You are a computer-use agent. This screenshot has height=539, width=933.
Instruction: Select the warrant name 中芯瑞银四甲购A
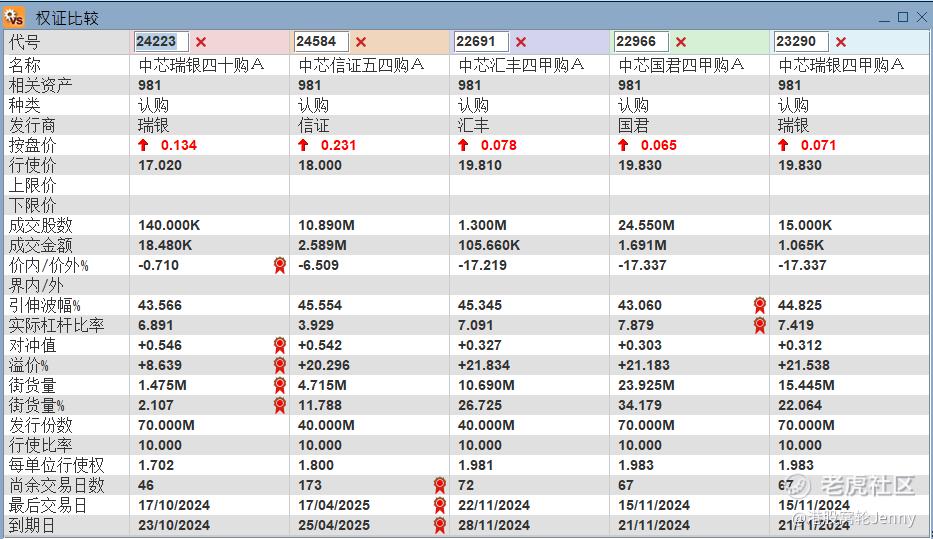pyautogui.click(x=841, y=65)
